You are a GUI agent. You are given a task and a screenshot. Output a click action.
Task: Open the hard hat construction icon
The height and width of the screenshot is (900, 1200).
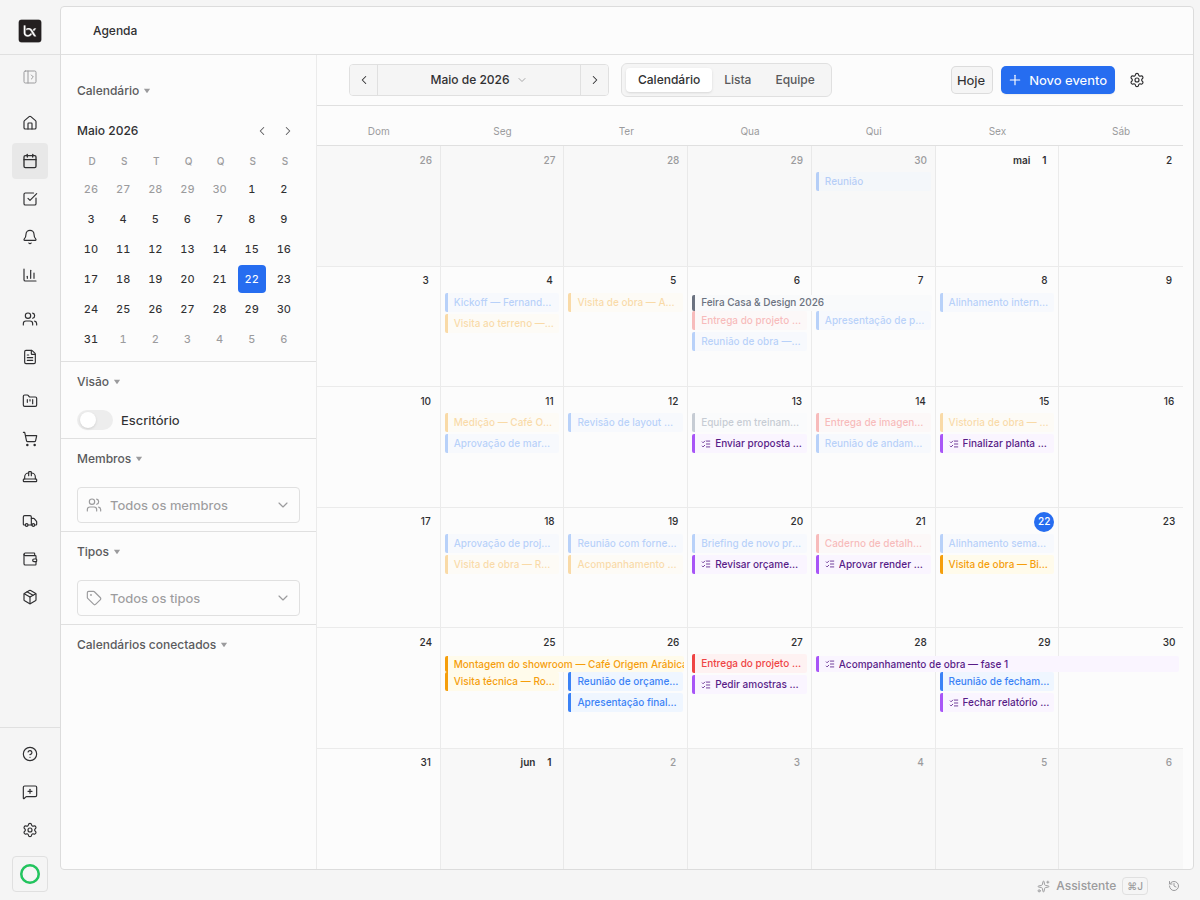pyautogui.click(x=30, y=477)
